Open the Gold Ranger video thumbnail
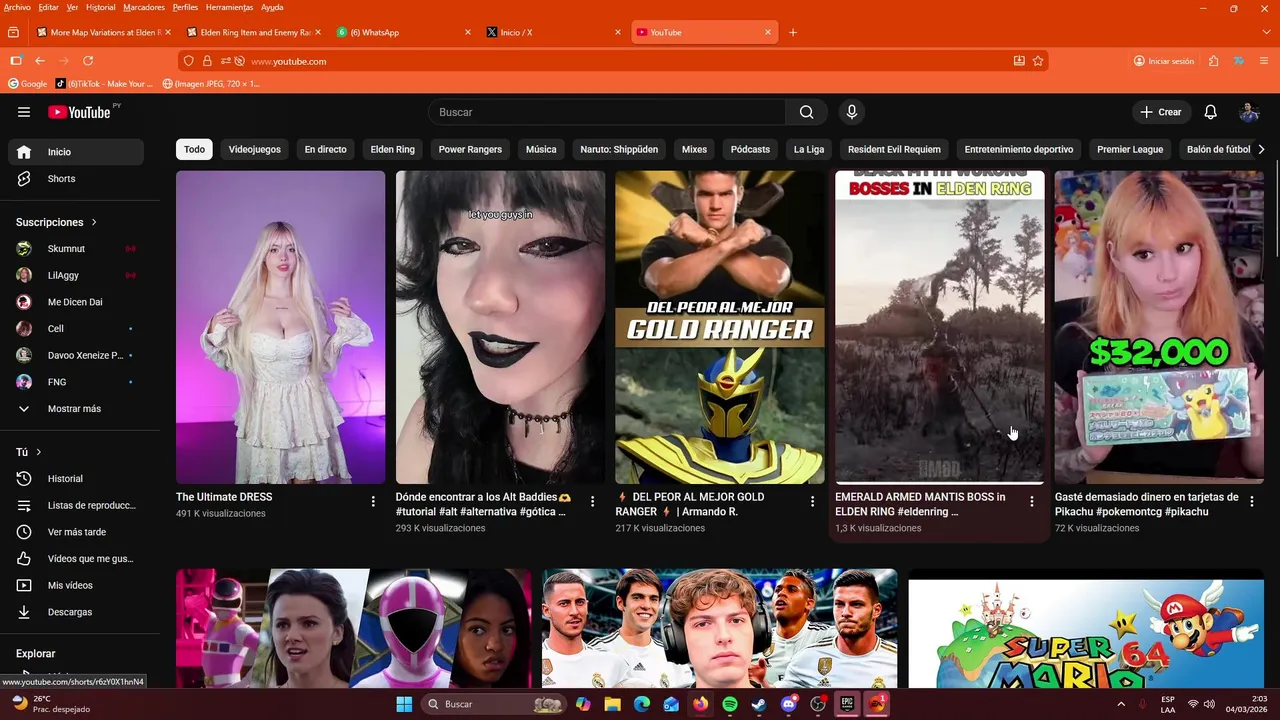 [720, 327]
